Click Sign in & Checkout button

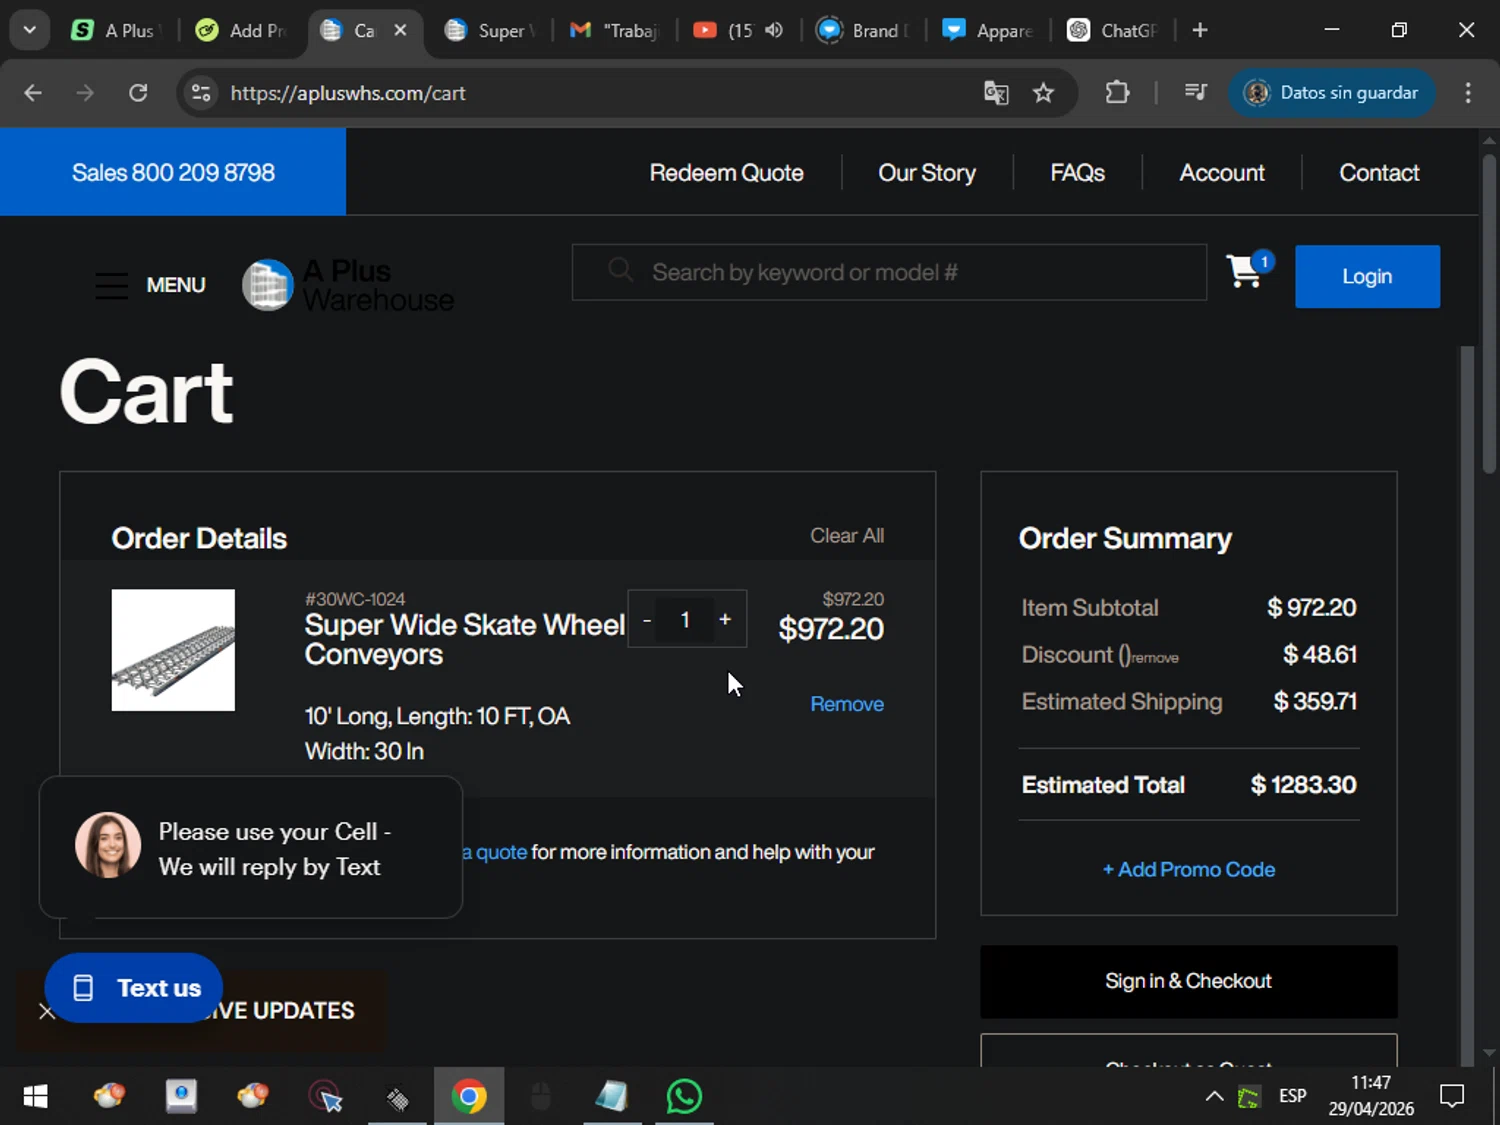pos(1188,982)
